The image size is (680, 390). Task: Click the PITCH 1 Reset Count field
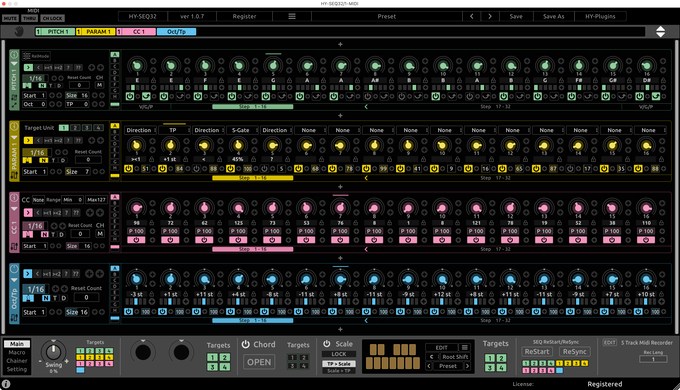[x=79, y=85]
